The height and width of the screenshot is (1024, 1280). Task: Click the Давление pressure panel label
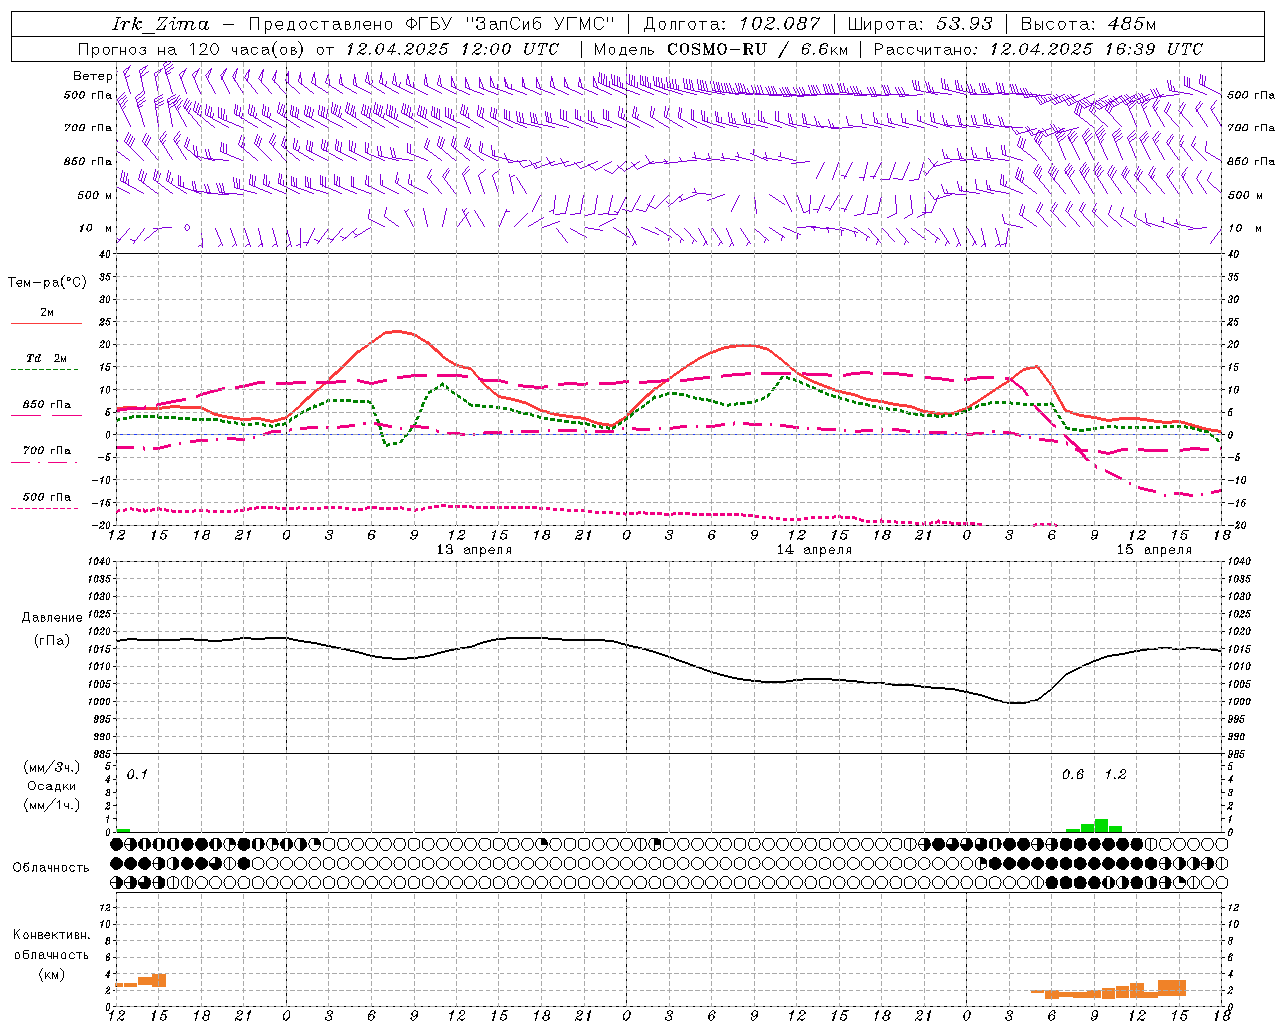click(52, 618)
